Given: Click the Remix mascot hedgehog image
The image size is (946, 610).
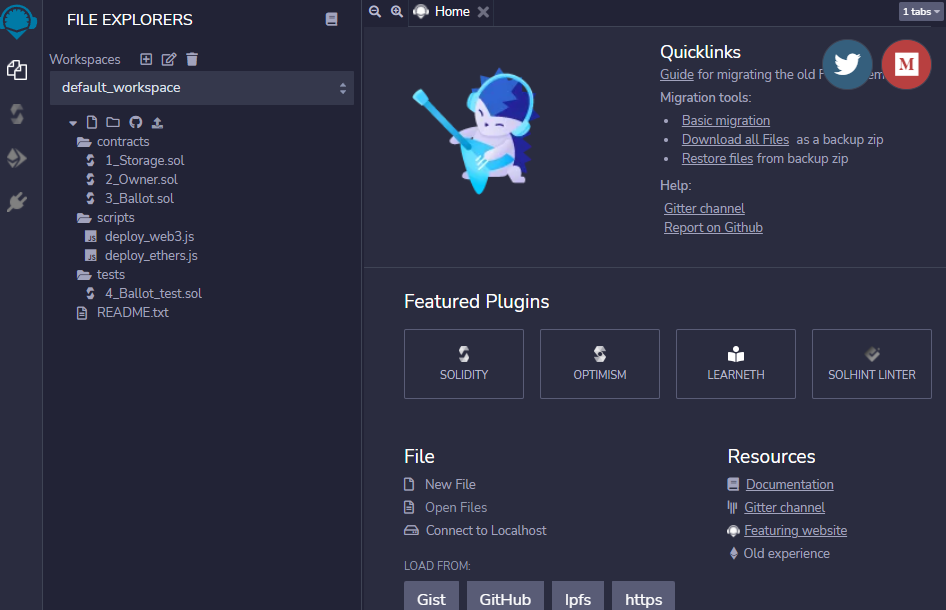Looking at the screenshot, I should pos(477,130).
